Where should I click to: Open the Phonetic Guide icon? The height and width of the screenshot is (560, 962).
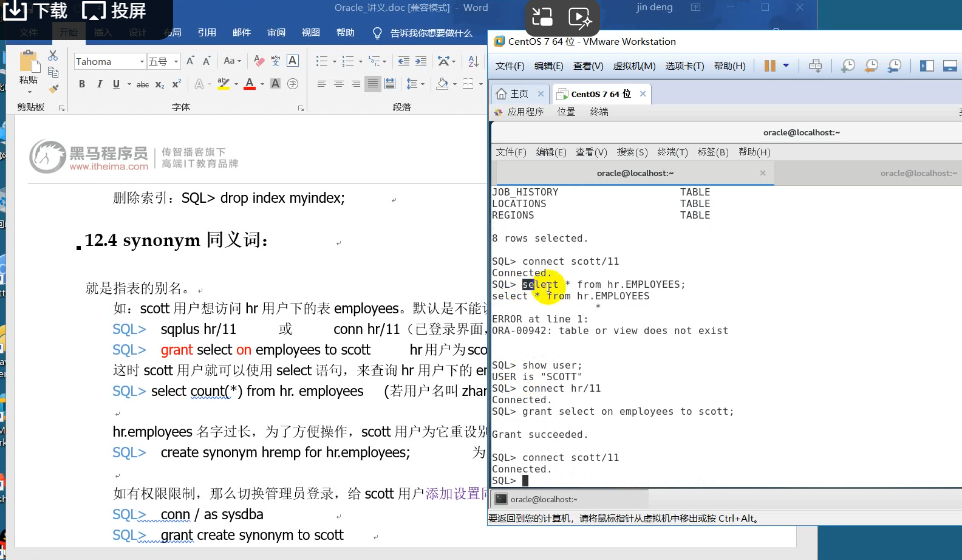pos(275,61)
